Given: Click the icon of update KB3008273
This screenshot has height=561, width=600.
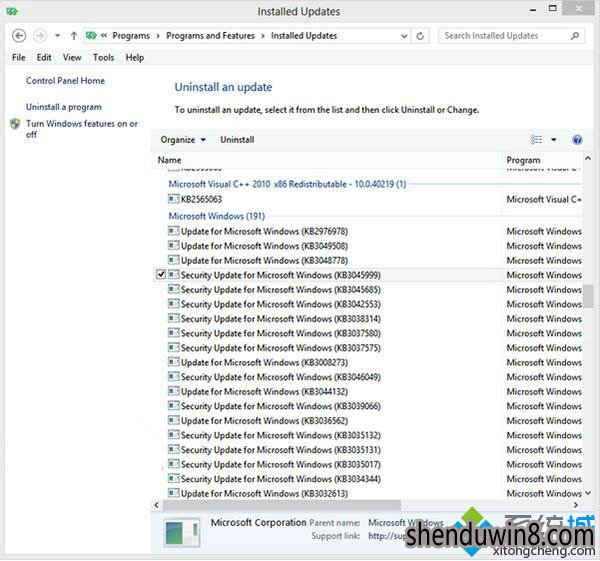Looking at the screenshot, I should (174, 362).
